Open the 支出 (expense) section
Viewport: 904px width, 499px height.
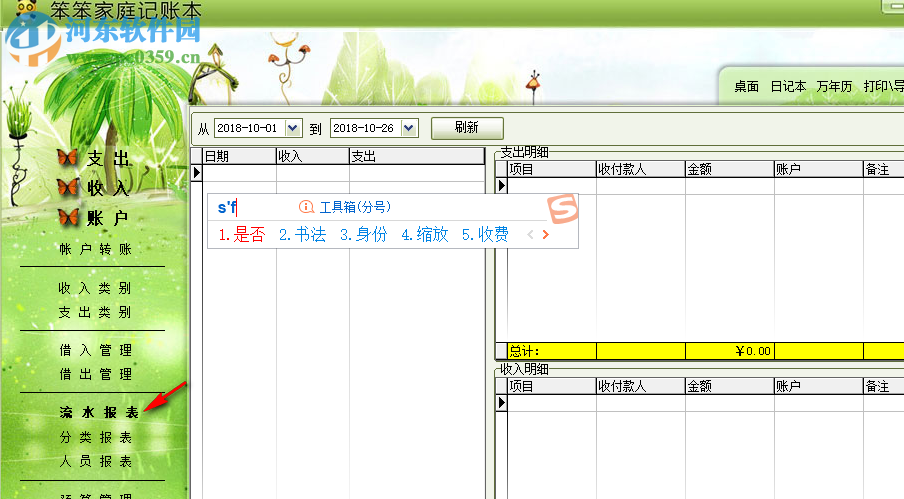click(108, 158)
